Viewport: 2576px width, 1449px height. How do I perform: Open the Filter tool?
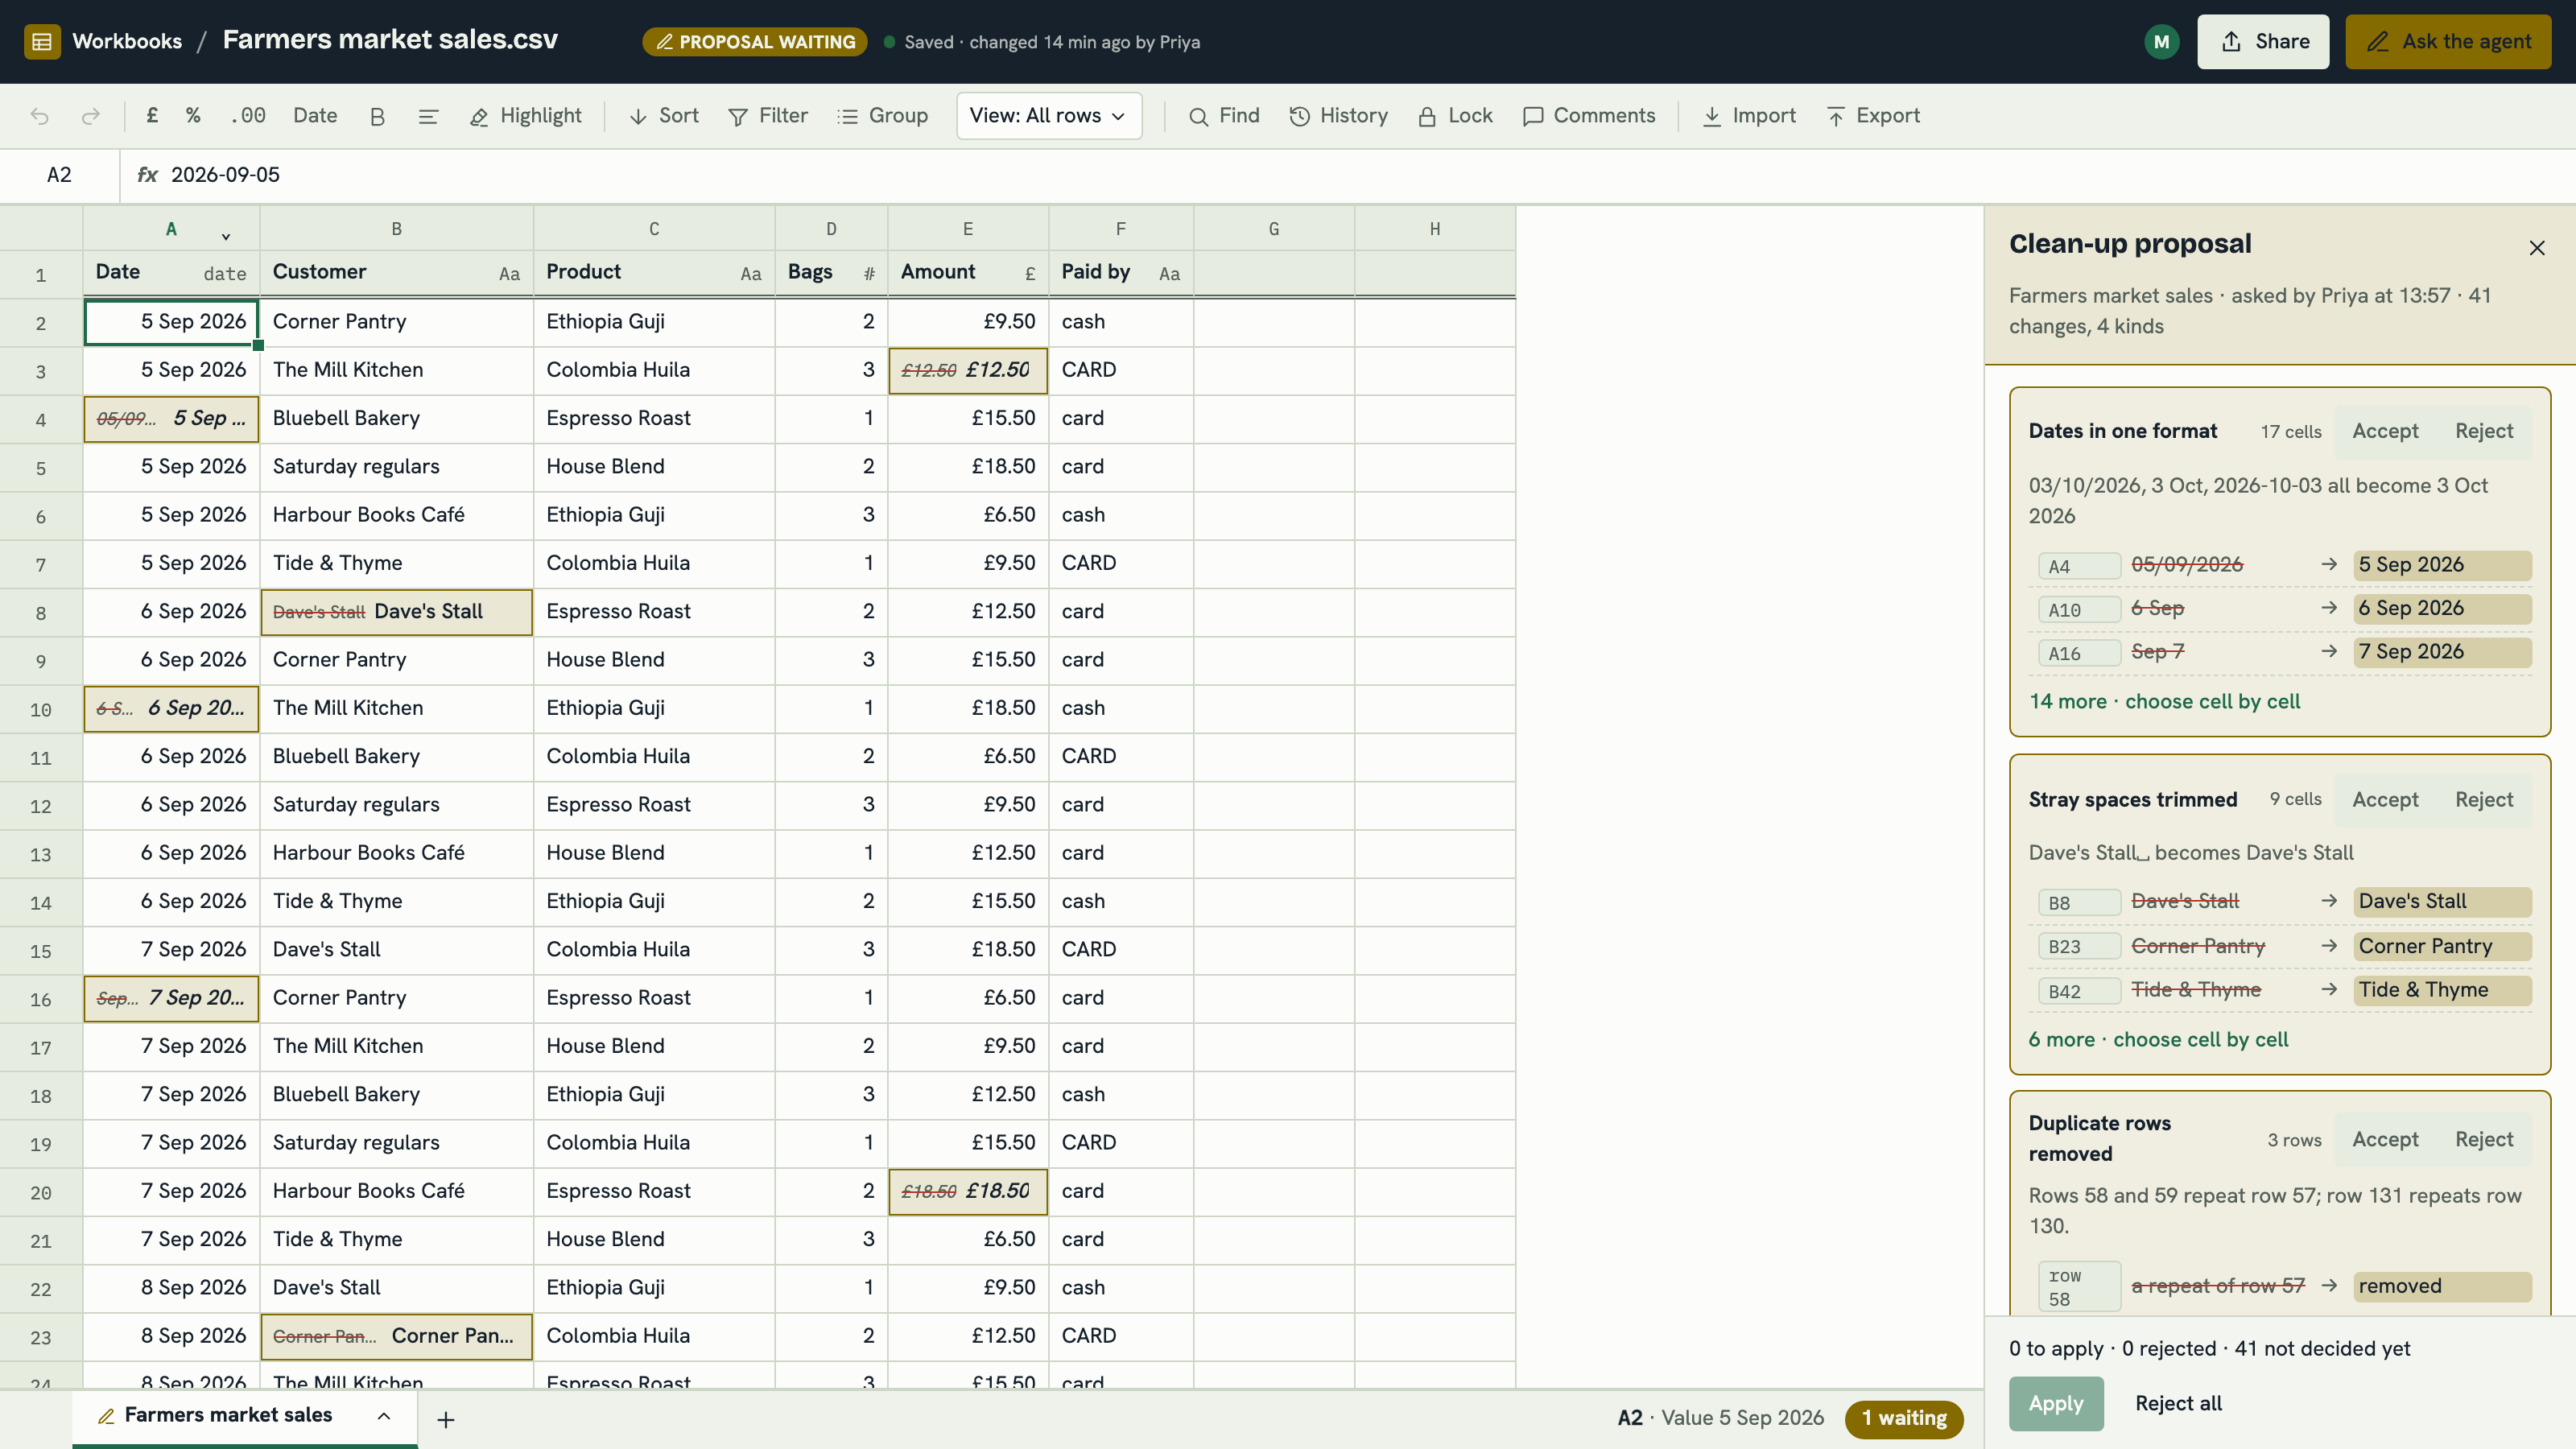click(768, 116)
